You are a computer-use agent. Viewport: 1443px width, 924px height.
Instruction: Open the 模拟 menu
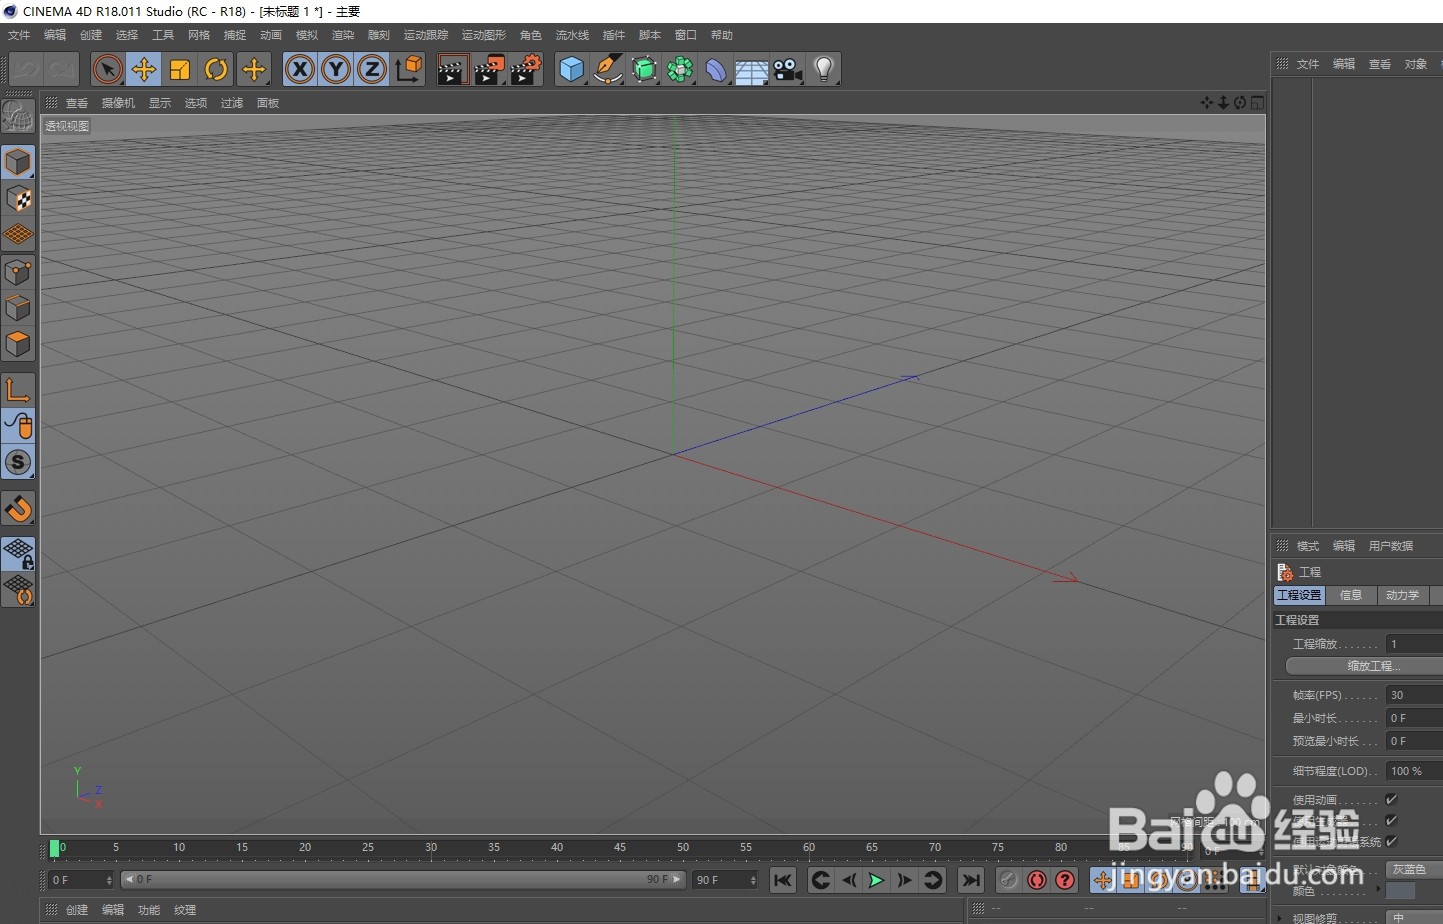pyautogui.click(x=307, y=35)
